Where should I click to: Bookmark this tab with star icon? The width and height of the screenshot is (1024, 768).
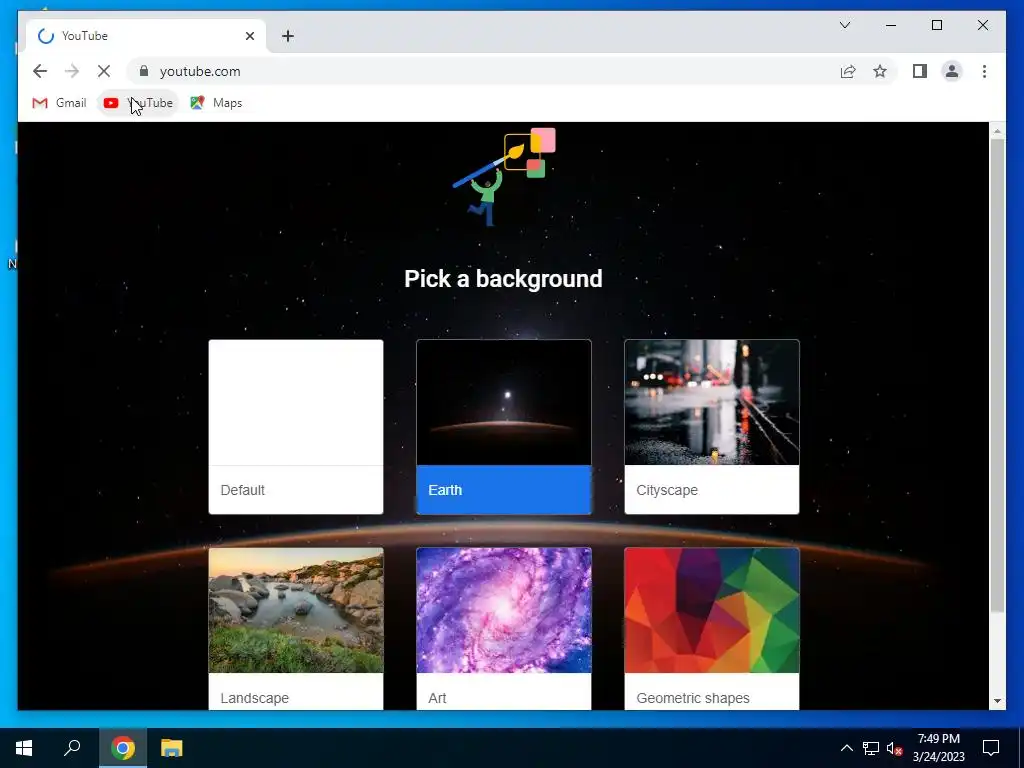(880, 71)
